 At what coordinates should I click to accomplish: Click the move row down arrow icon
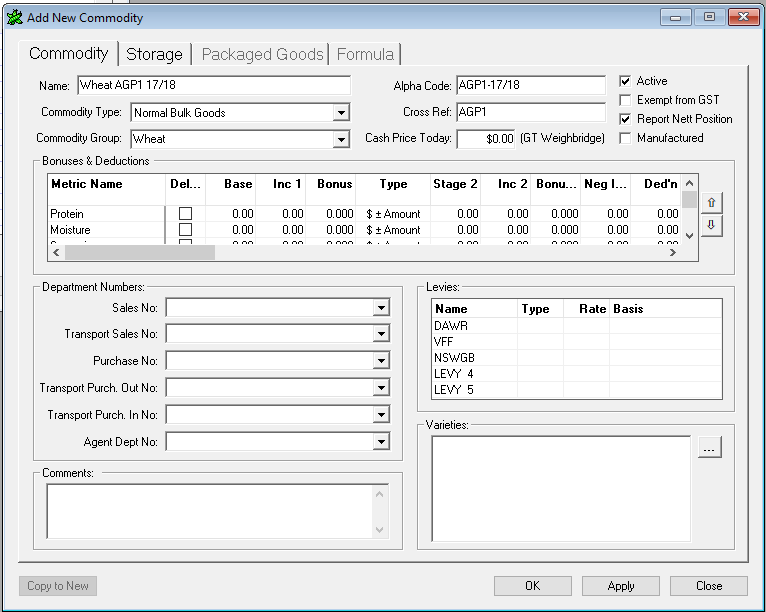click(x=711, y=226)
